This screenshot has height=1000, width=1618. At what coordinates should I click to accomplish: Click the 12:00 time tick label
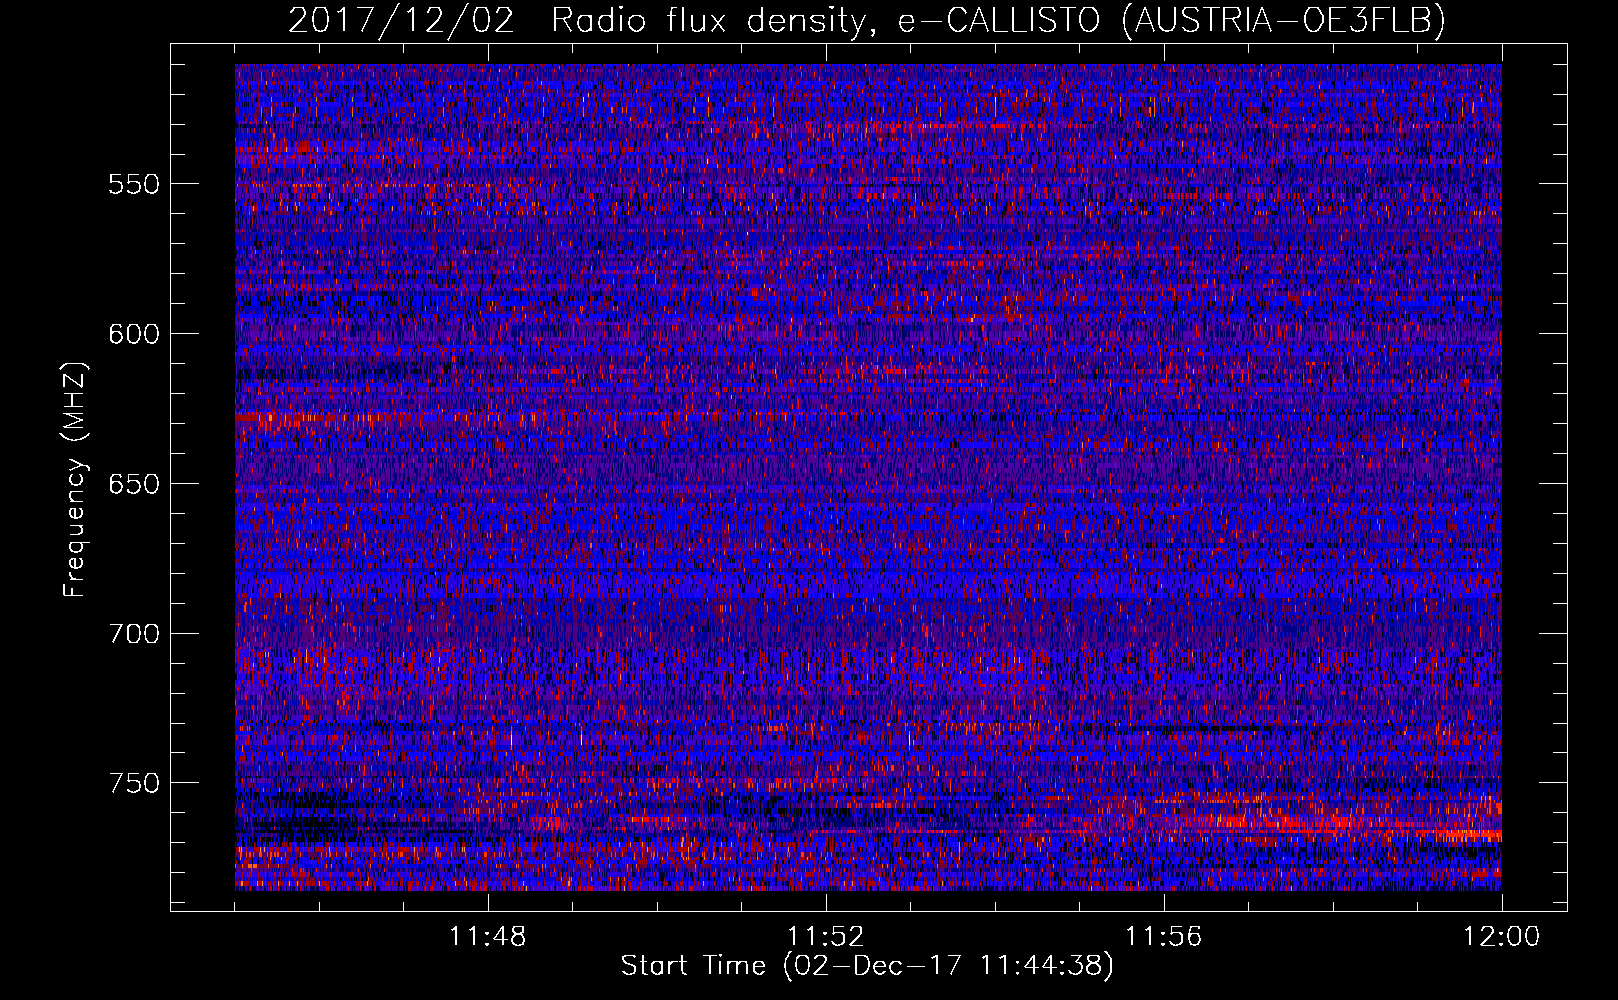(1502, 937)
